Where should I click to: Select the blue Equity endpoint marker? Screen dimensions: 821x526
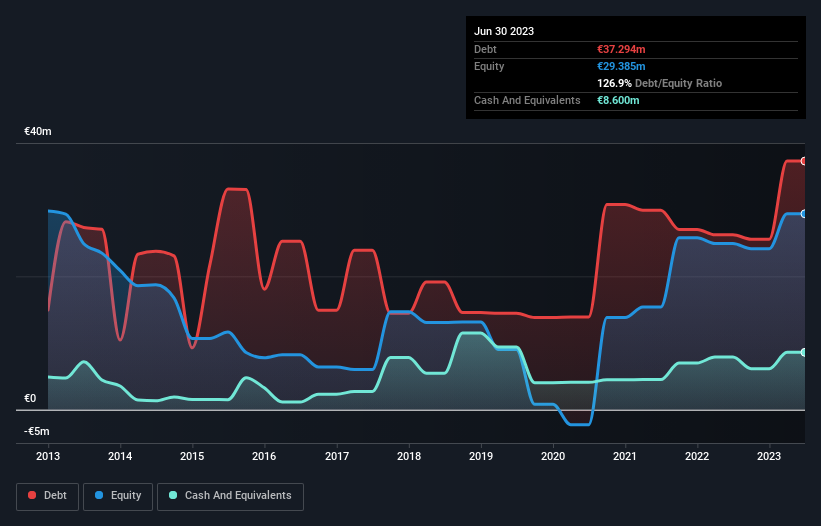804,214
